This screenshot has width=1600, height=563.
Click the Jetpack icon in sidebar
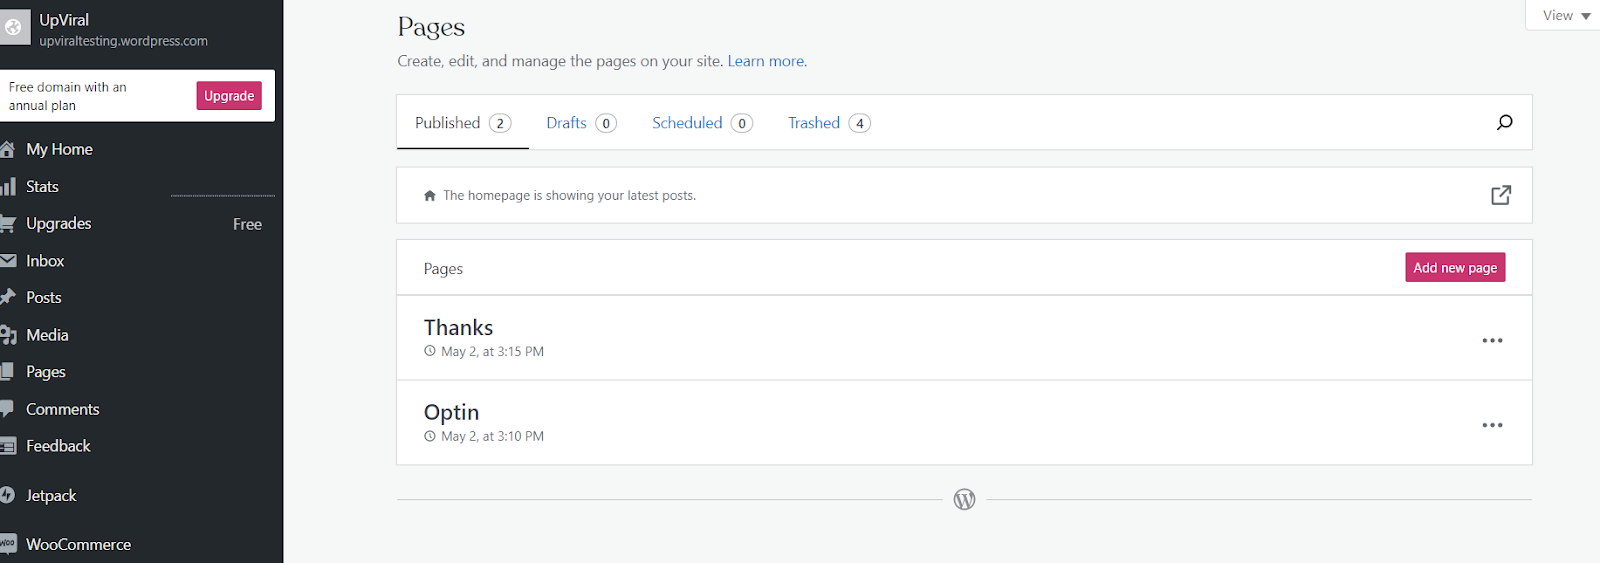(x=8, y=495)
